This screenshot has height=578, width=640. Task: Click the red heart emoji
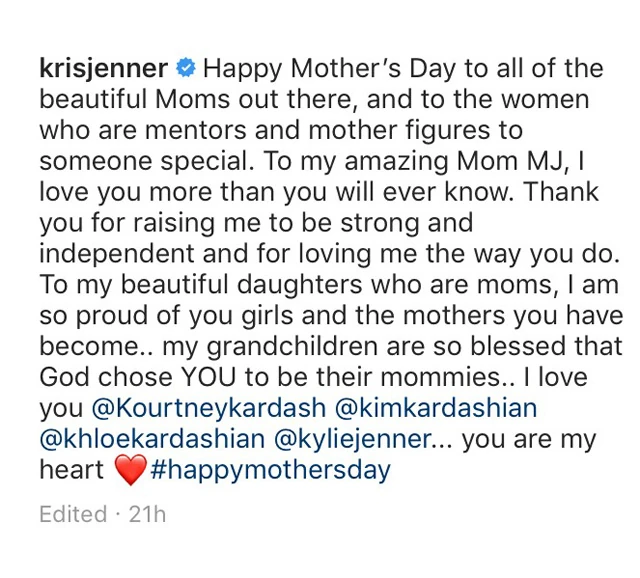coord(131,470)
